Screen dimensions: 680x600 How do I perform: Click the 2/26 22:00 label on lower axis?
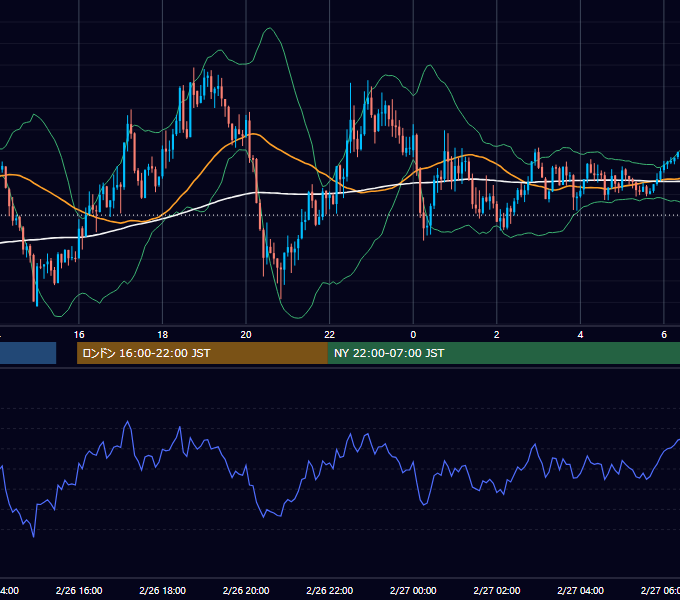coord(330,590)
